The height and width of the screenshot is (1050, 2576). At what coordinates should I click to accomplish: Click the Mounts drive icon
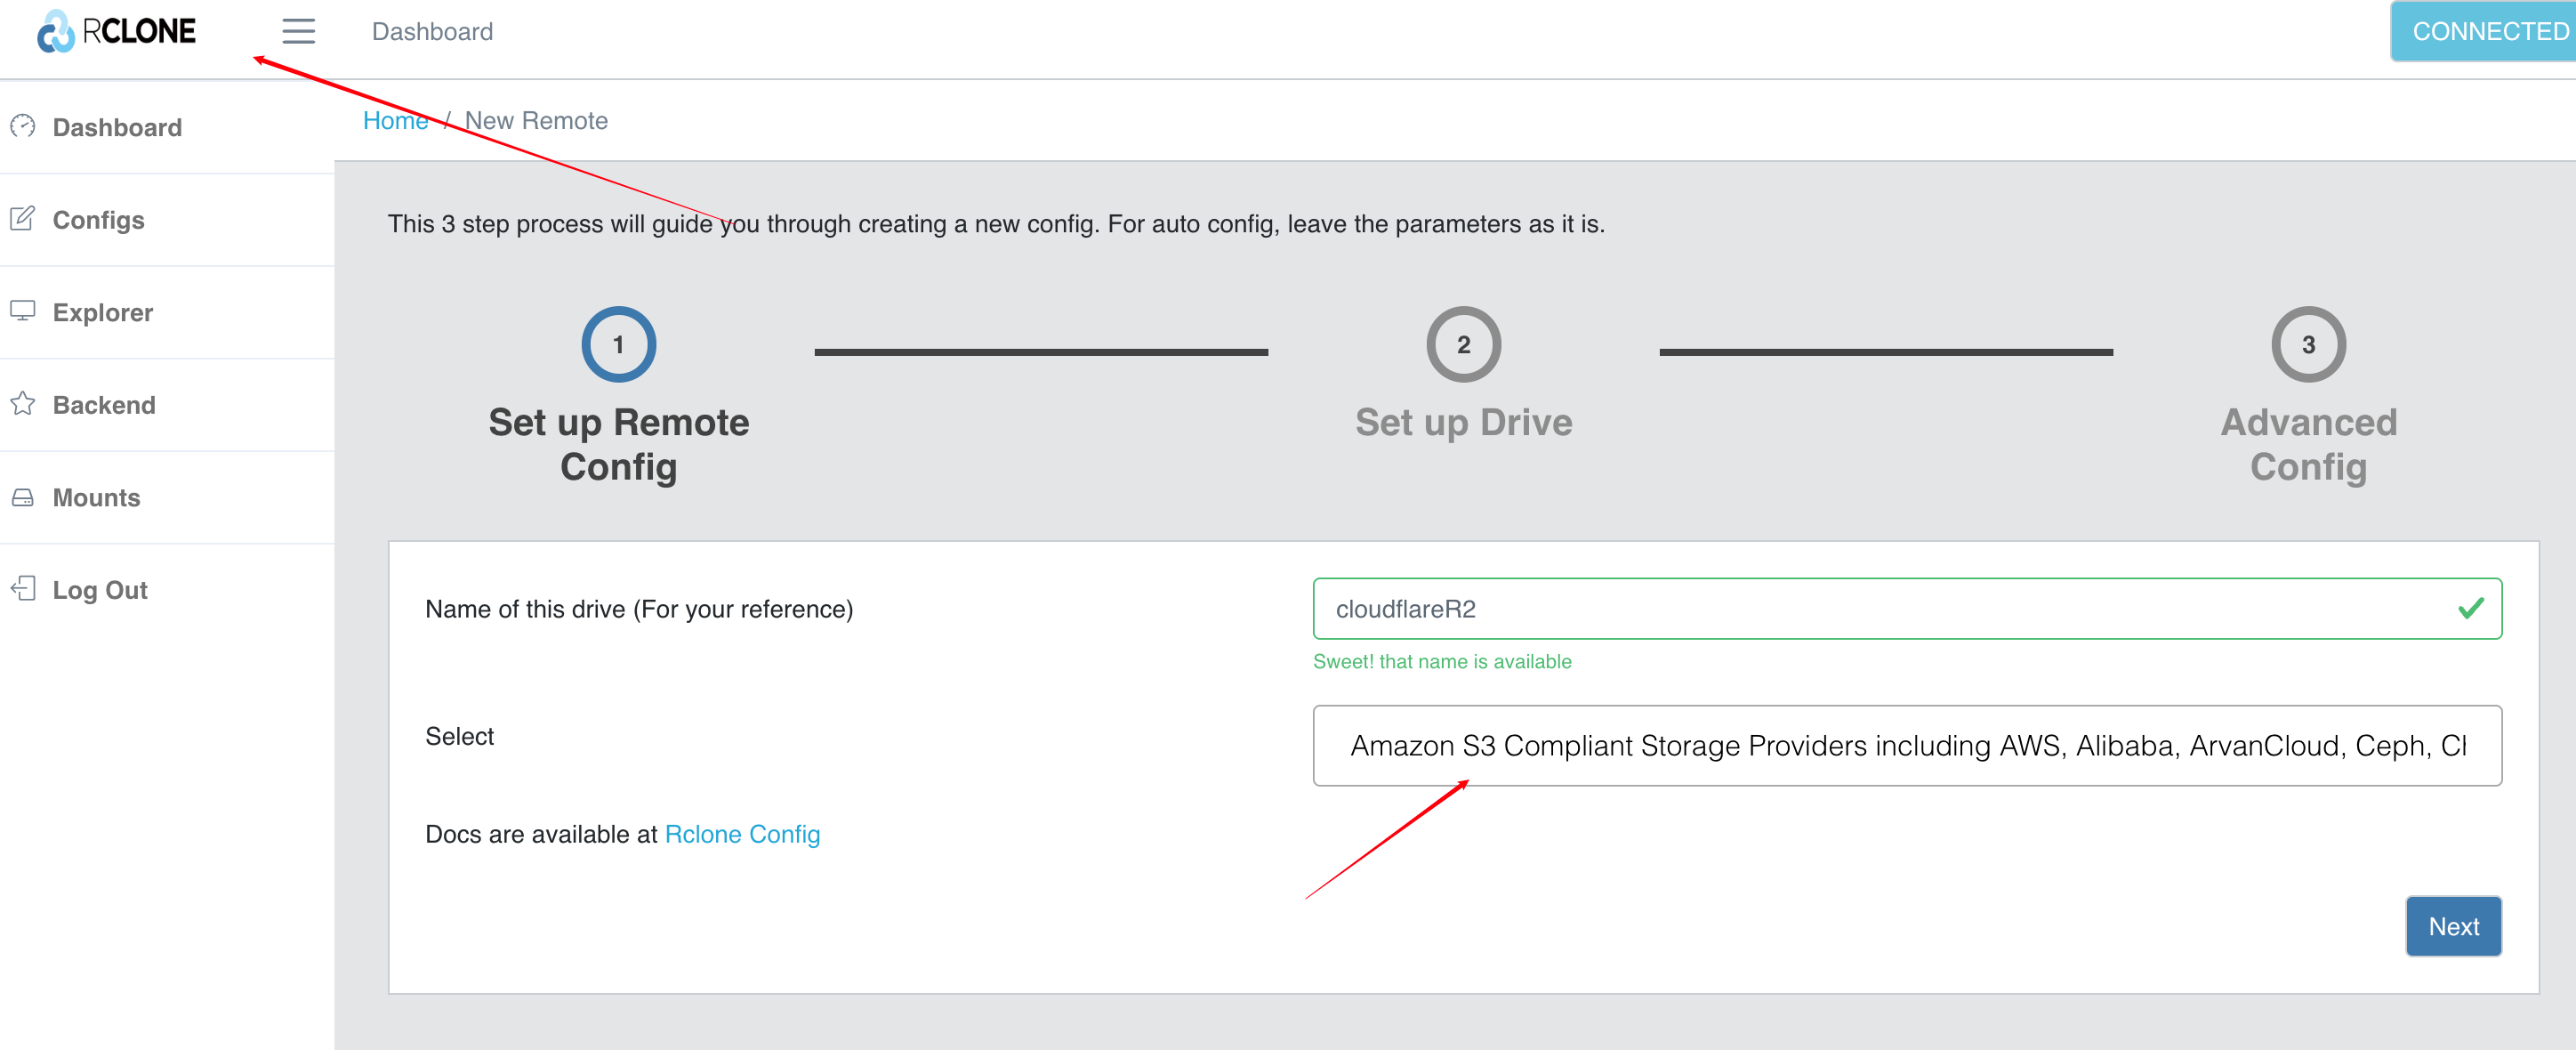23,497
